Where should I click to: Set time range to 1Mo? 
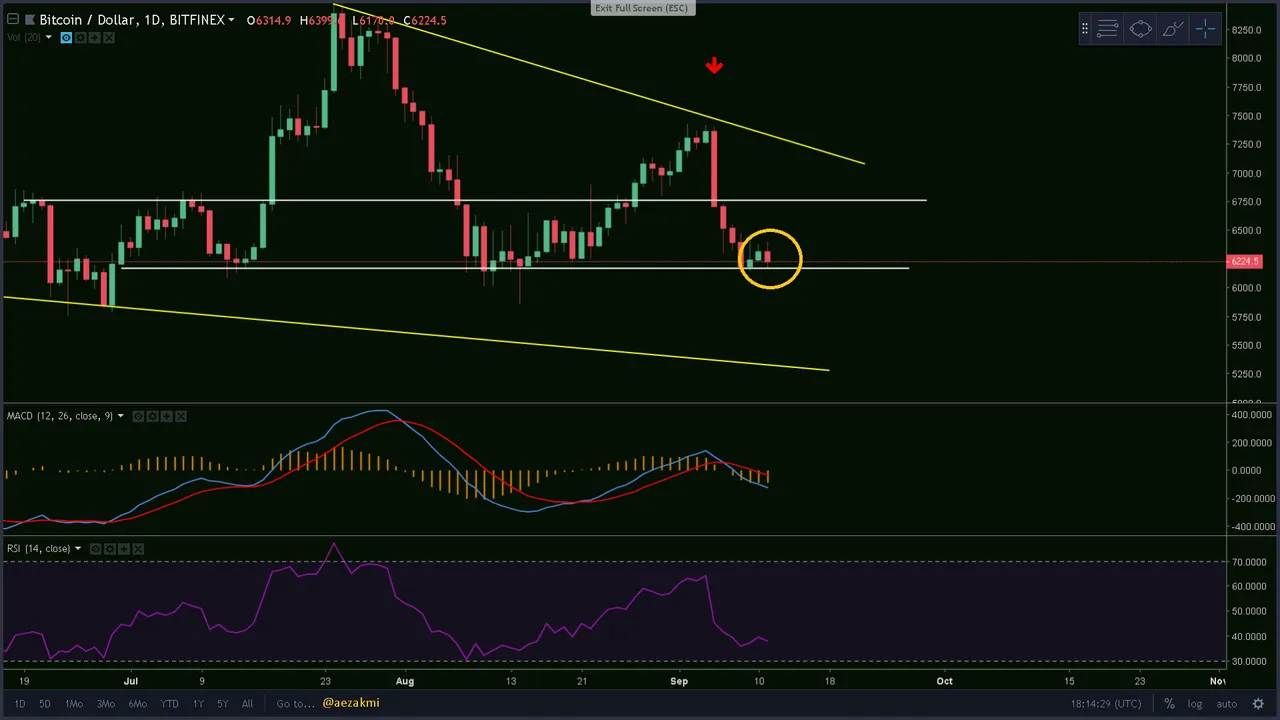74,704
